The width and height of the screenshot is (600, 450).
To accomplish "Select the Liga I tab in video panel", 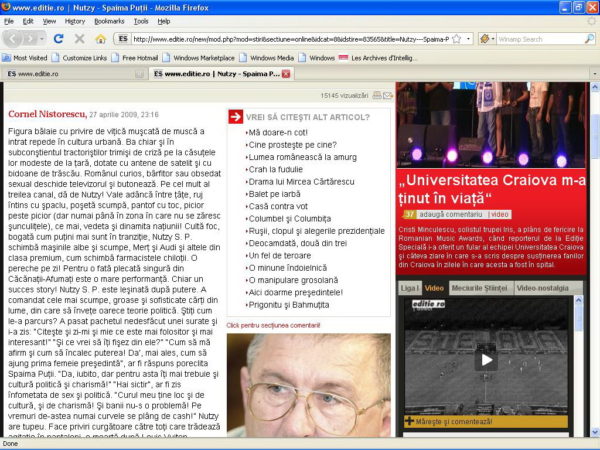I will click(x=410, y=288).
